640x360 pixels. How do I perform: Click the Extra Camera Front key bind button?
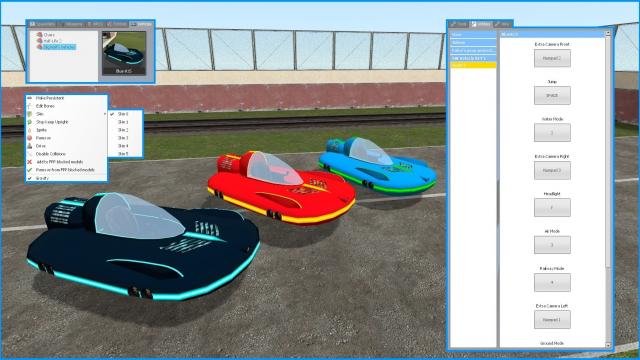[x=552, y=58]
